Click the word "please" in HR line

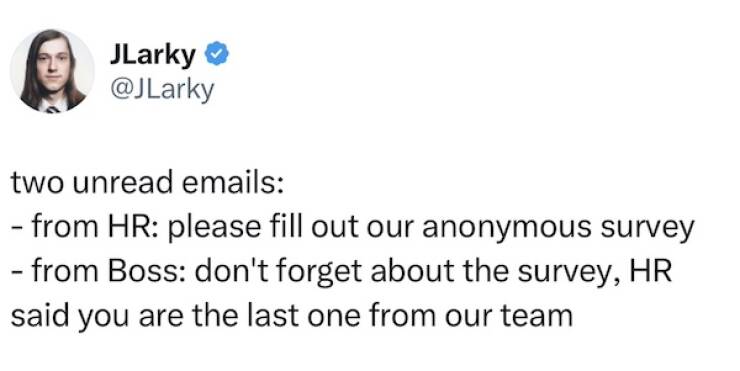(215, 229)
